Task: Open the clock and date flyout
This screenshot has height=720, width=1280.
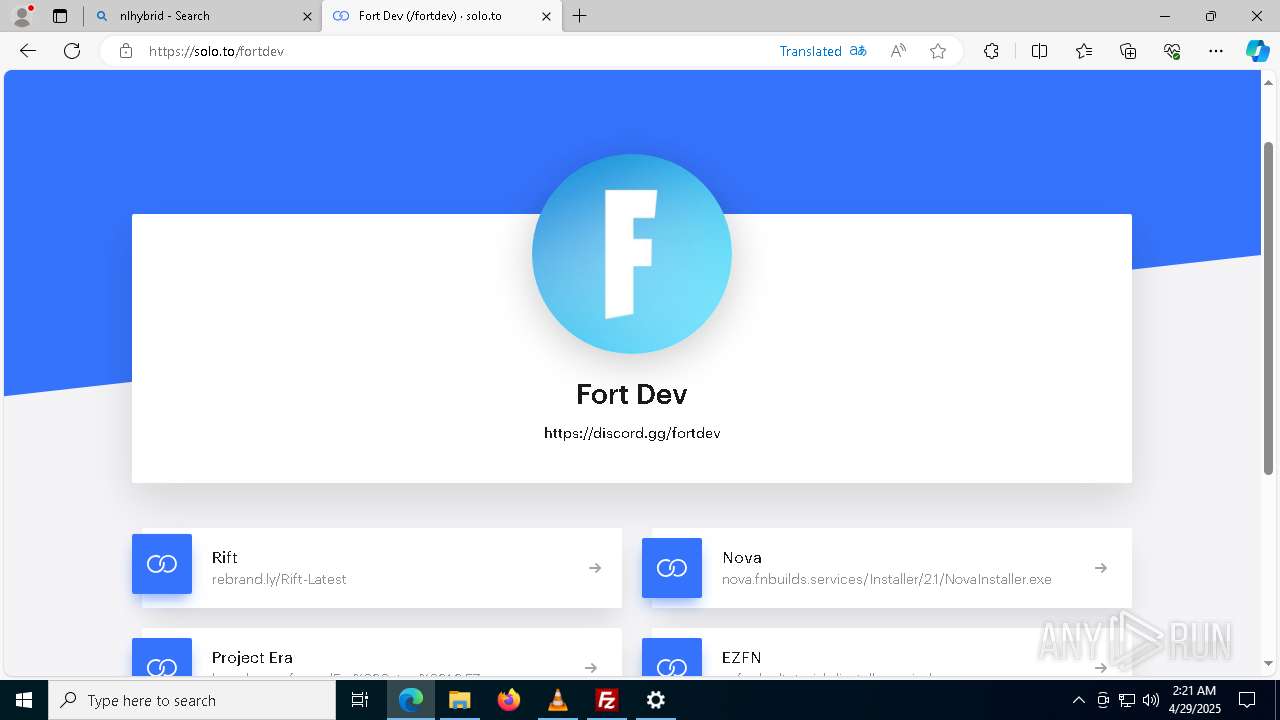Action: (1194, 700)
